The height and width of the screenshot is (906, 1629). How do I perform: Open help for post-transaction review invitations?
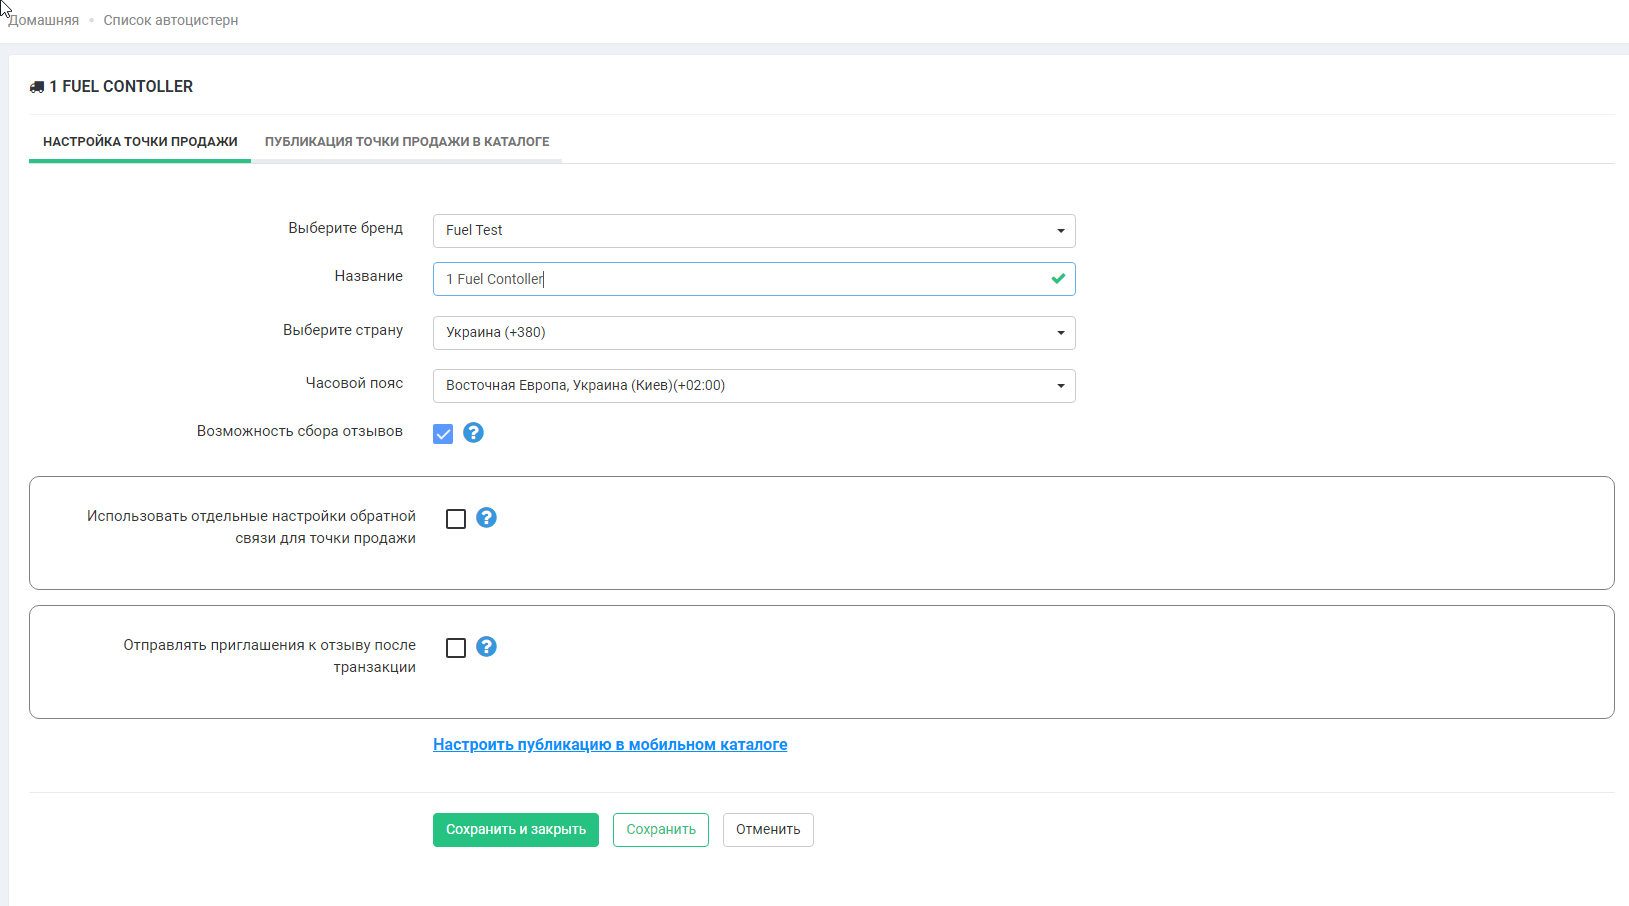pos(486,647)
